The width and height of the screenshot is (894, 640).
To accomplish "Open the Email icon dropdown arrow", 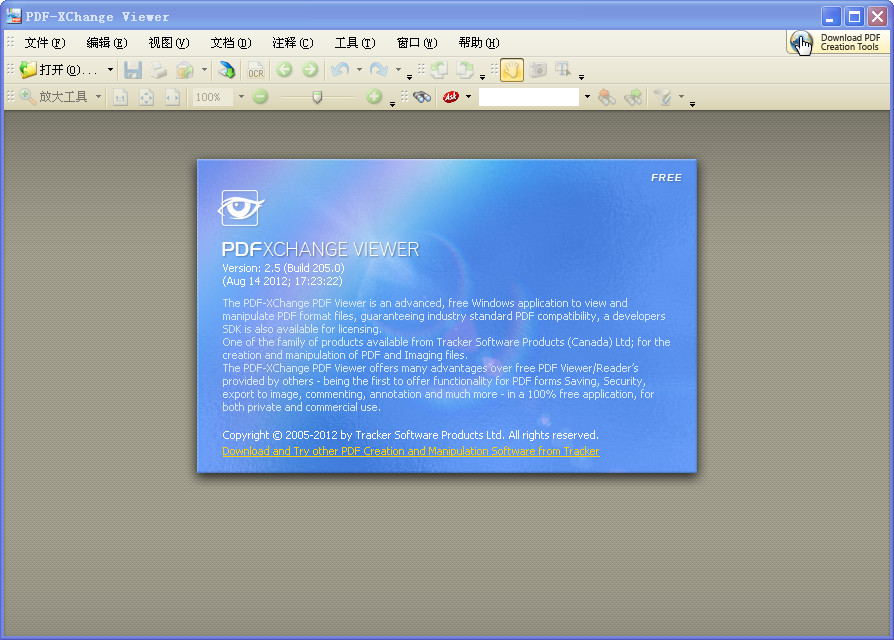I will pos(204,70).
